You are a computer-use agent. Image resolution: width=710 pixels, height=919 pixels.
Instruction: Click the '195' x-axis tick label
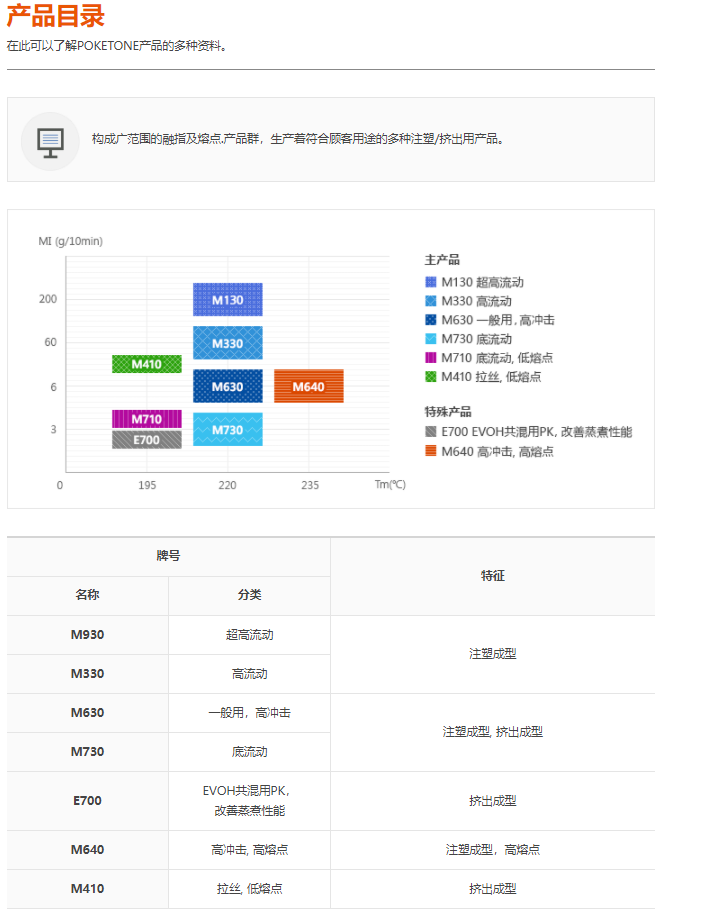coord(147,485)
